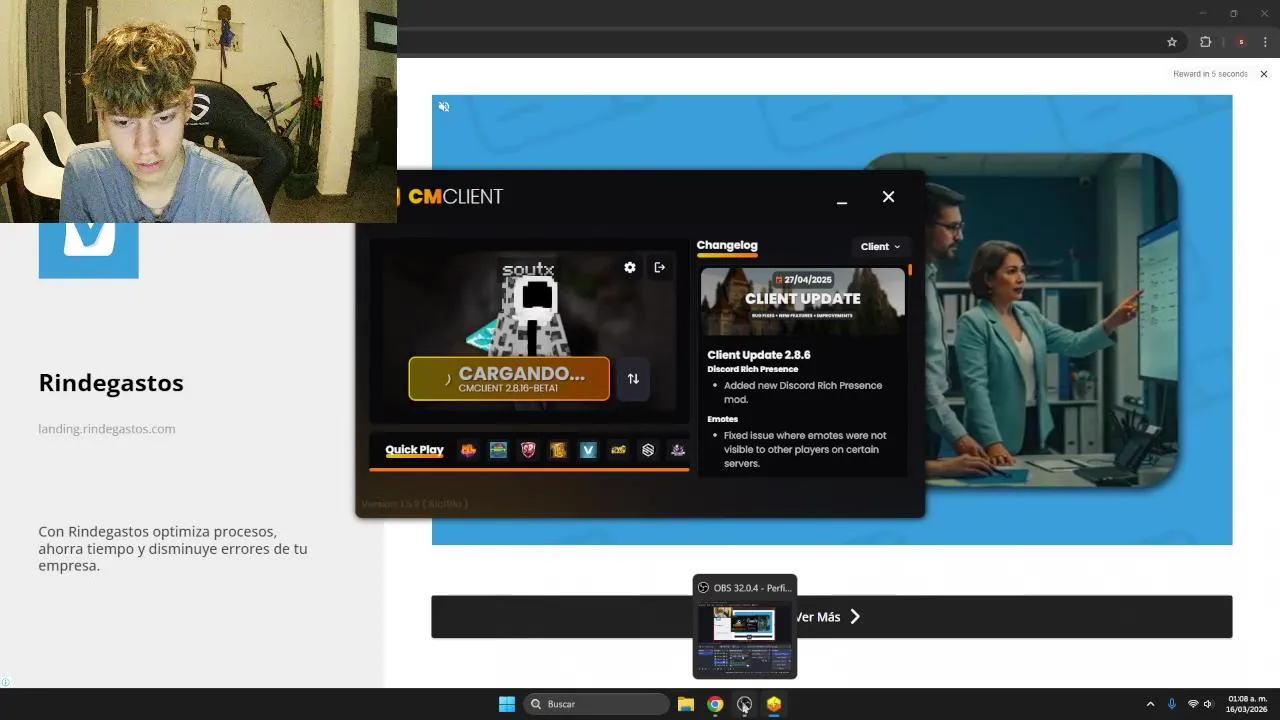
Task: Select the Quick Play tab
Action: pyautogui.click(x=414, y=450)
